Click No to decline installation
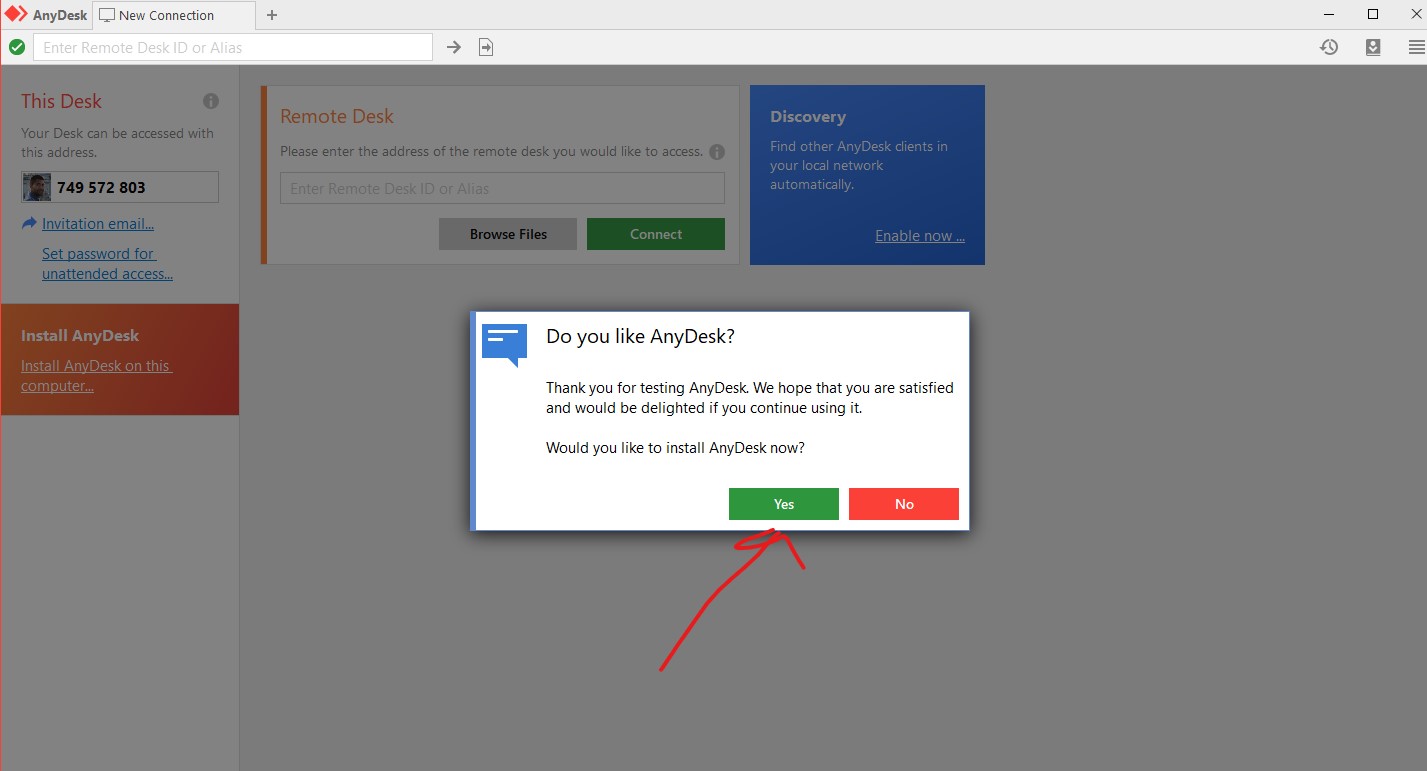1427x771 pixels. point(903,504)
